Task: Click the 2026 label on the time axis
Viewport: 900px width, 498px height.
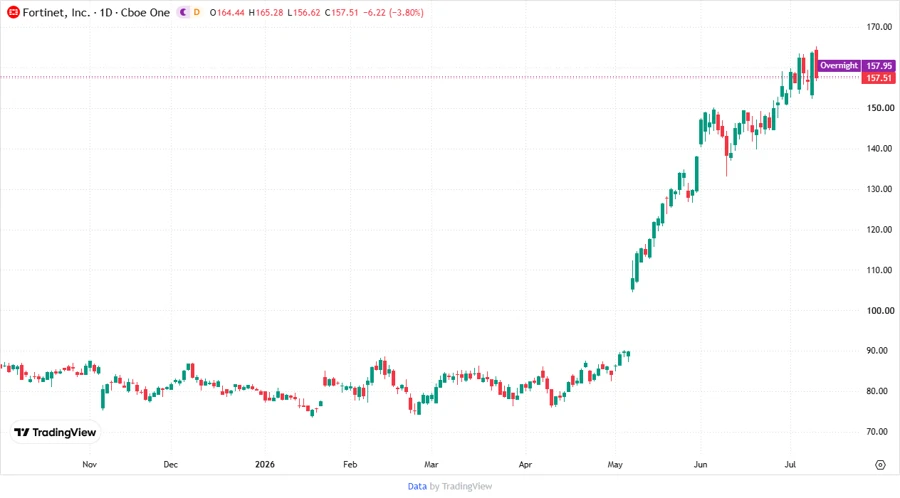Action: [x=265, y=464]
